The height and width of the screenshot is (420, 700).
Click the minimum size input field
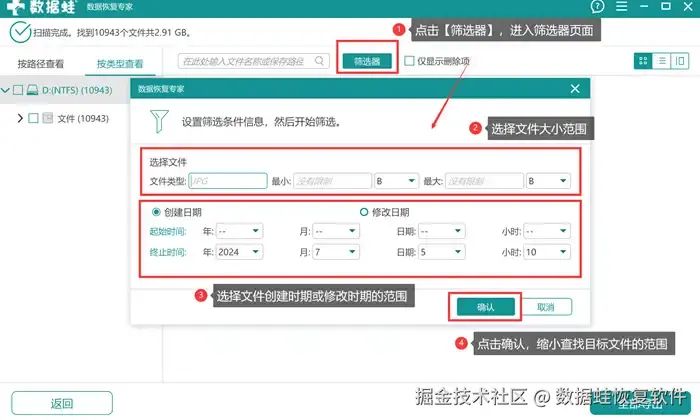click(332, 181)
